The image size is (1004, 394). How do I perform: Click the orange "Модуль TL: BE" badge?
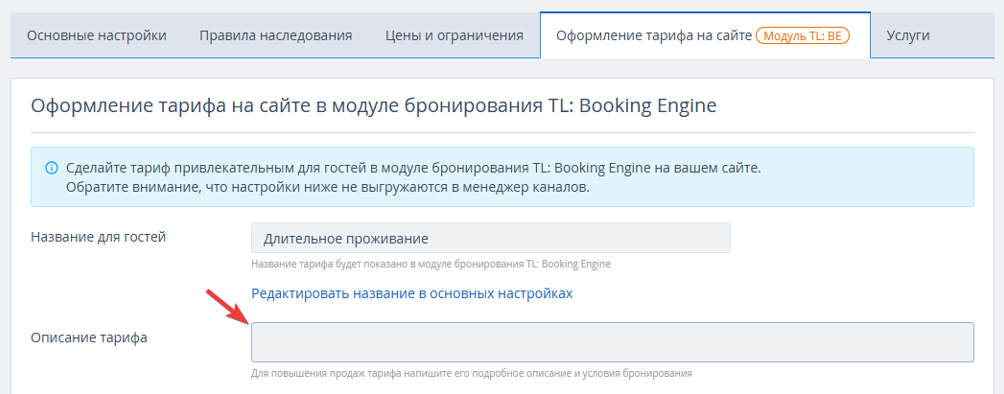click(x=802, y=36)
